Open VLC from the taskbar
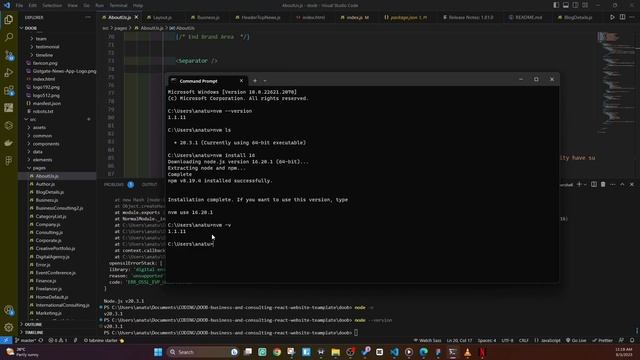The image size is (640, 360). [x=467, y=352]
